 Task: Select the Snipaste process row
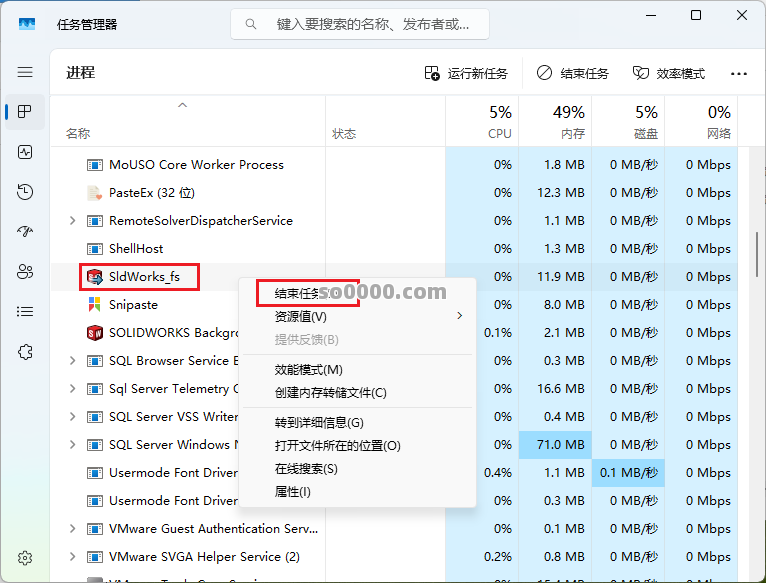[394, 305]
